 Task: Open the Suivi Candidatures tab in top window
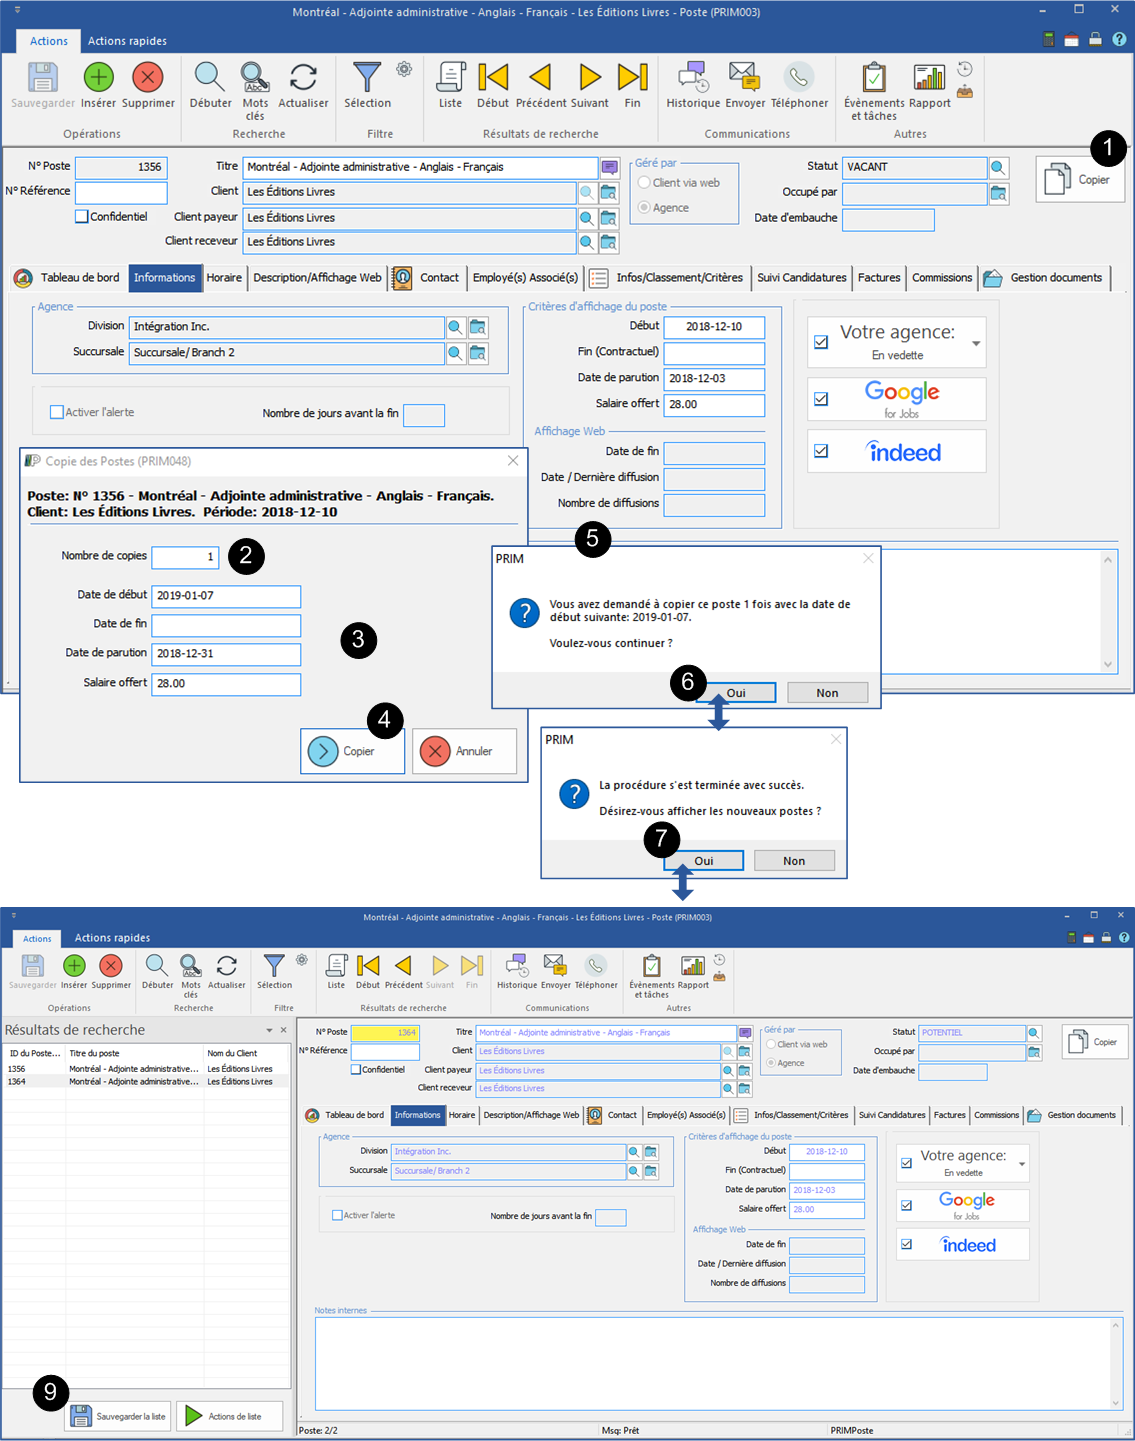[801, 278]
